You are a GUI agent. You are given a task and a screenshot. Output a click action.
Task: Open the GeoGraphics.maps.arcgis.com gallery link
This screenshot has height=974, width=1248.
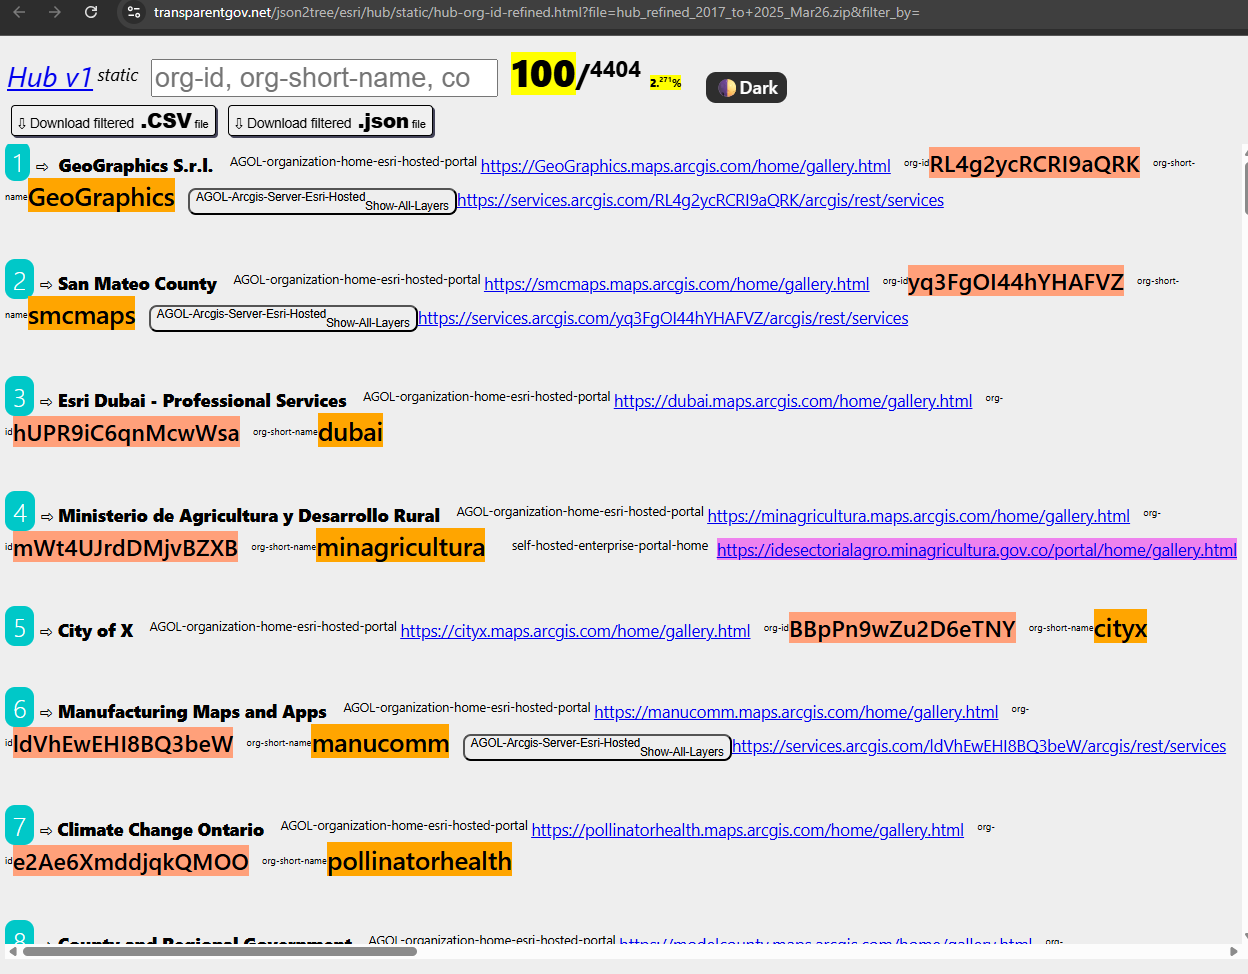coord(686,166)
